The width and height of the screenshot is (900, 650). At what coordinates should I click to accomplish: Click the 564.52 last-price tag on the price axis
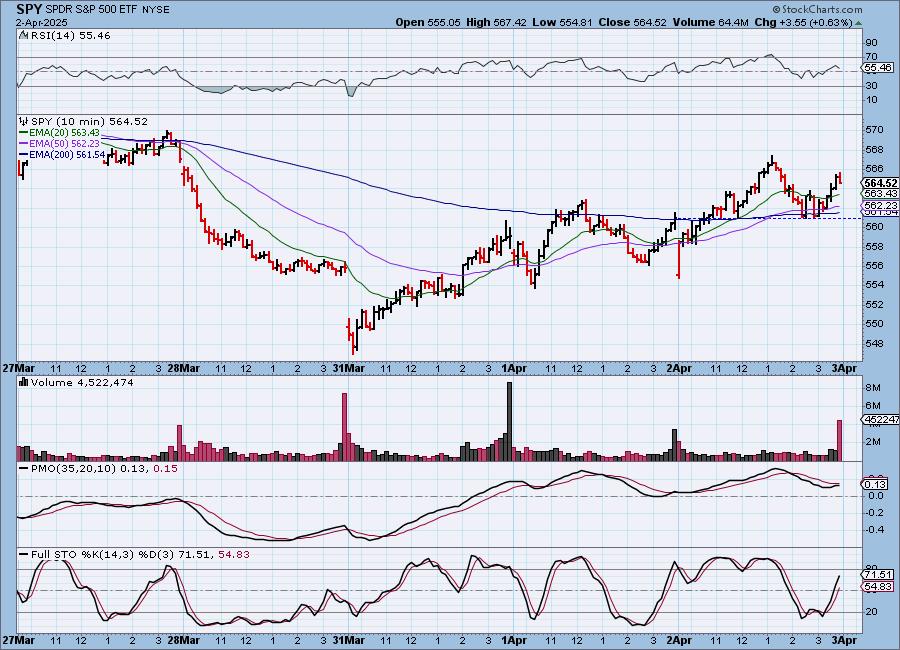click(880, 183)
